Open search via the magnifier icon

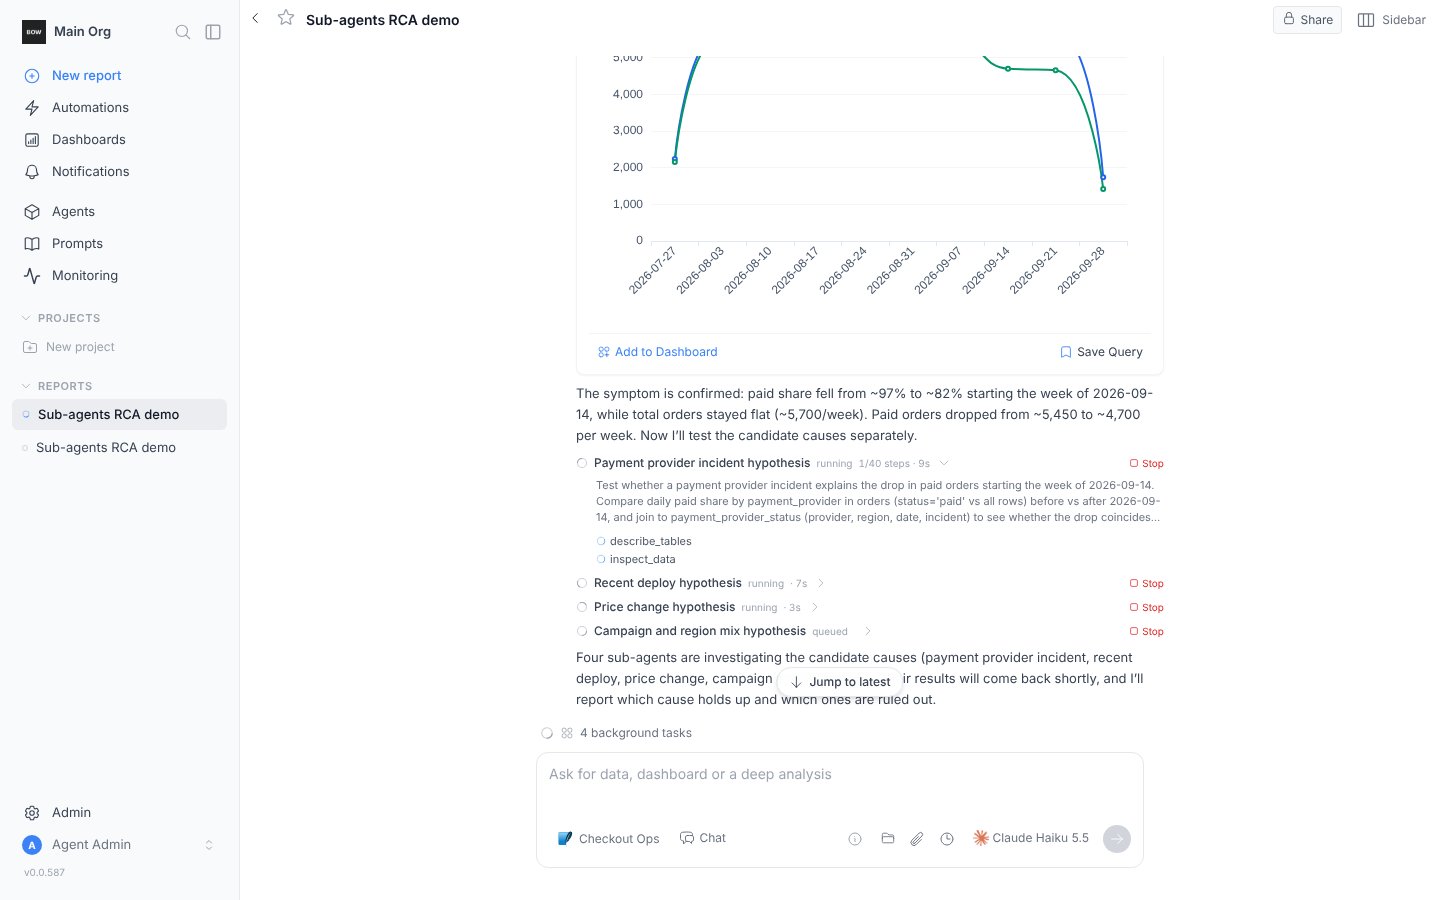pos(183,32)
